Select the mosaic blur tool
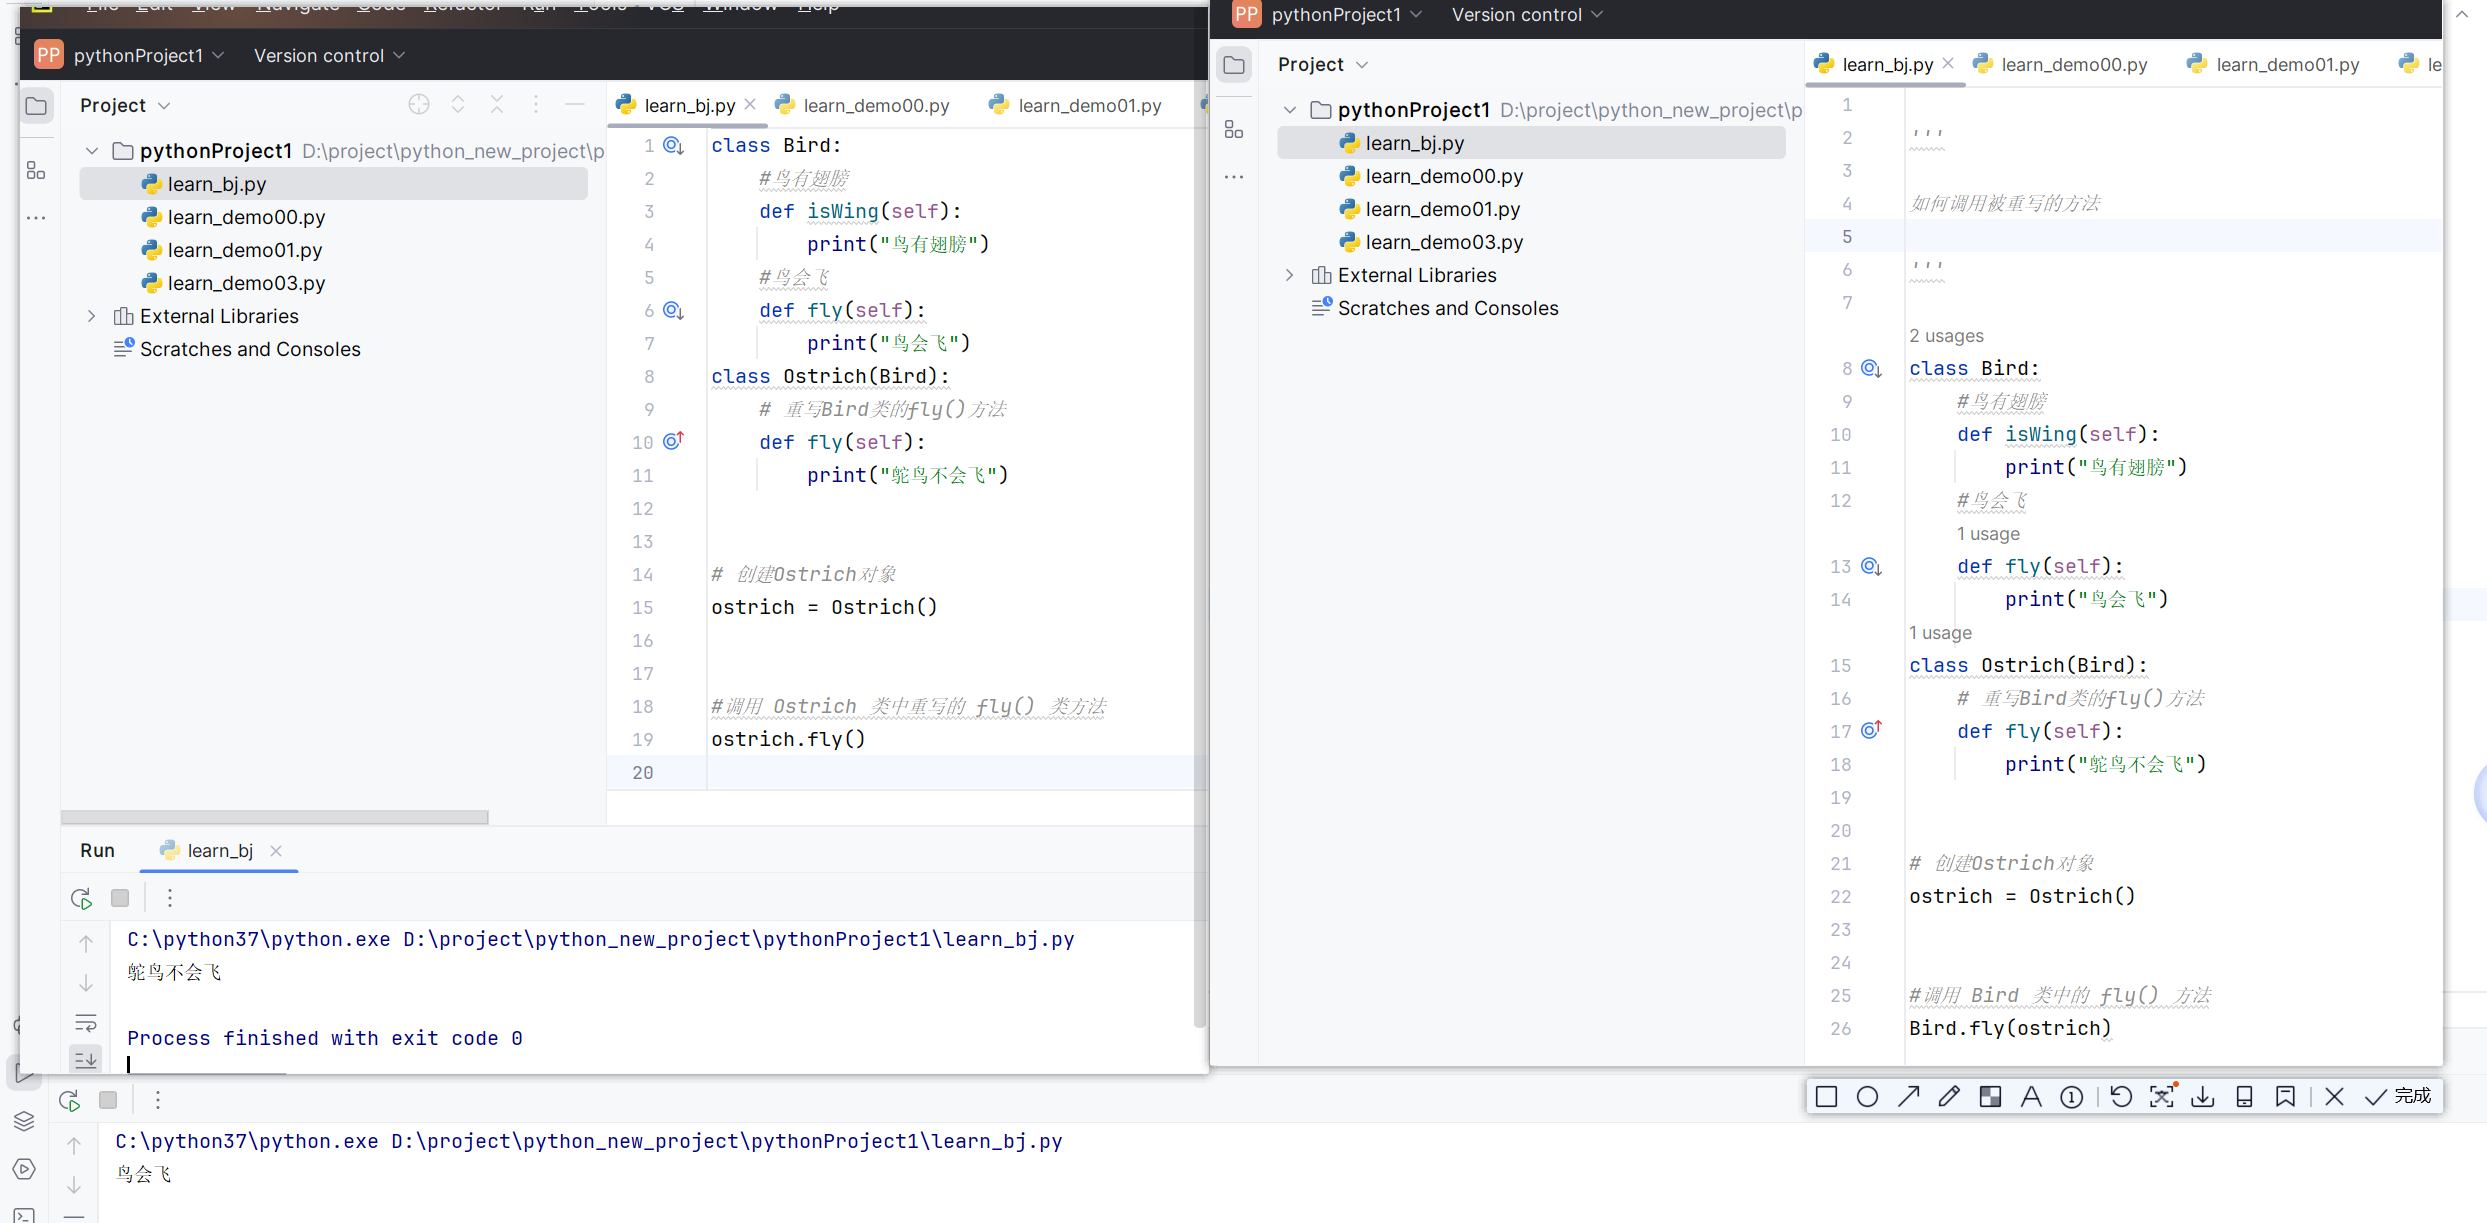Image resolution: width=2487 pixels, height=1223 pixels. 1990,1097
